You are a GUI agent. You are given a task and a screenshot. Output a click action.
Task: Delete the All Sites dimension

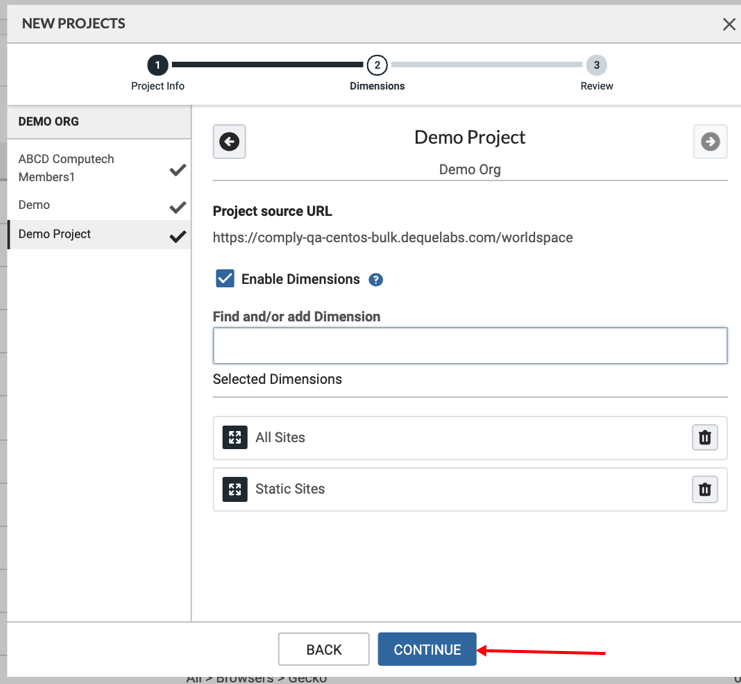coord(704,438)
